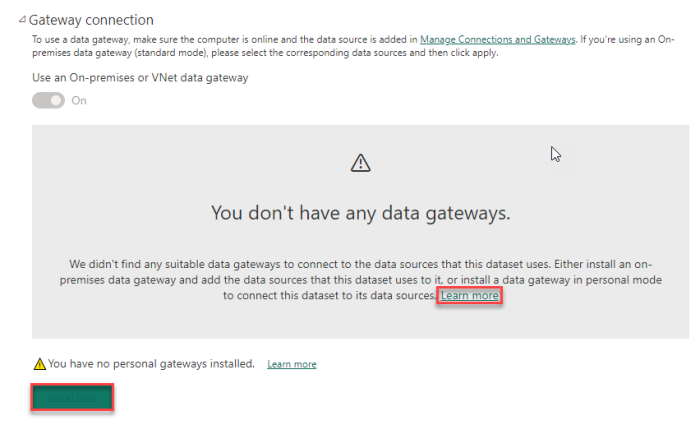Collapse the Gateway connection section triangle
Viewport: 700px width, 425px height.
[x=22, y=20]
